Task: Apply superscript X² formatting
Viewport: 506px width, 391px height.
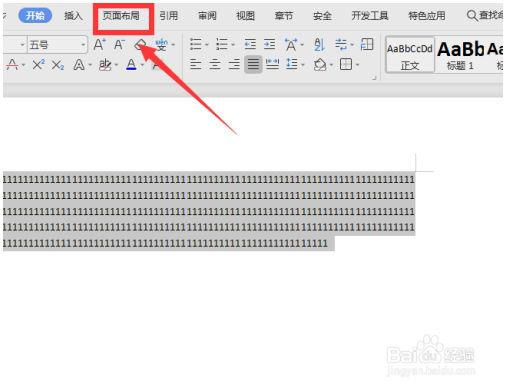Action: [x=39, y=65]
